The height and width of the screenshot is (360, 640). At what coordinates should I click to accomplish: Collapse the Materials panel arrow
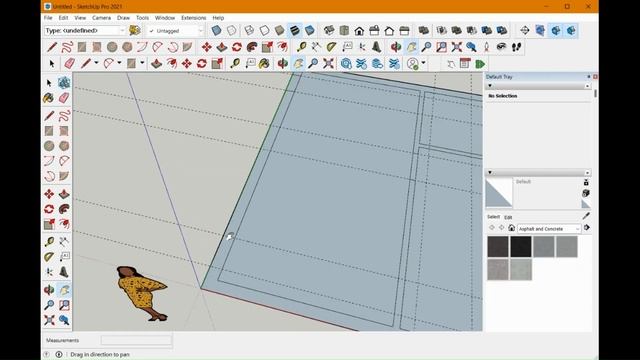pyautogui.click(x=490, y=173)
